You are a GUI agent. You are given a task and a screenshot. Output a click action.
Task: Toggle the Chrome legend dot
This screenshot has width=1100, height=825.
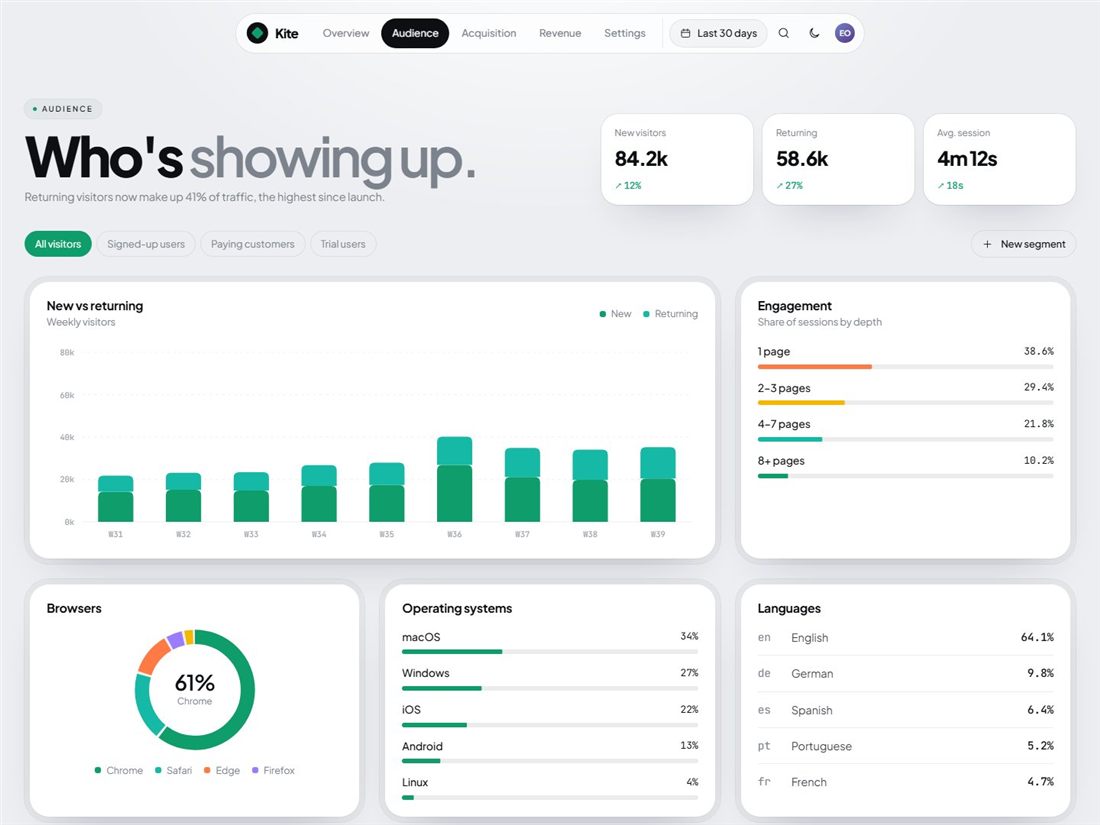tap(98, 770)
